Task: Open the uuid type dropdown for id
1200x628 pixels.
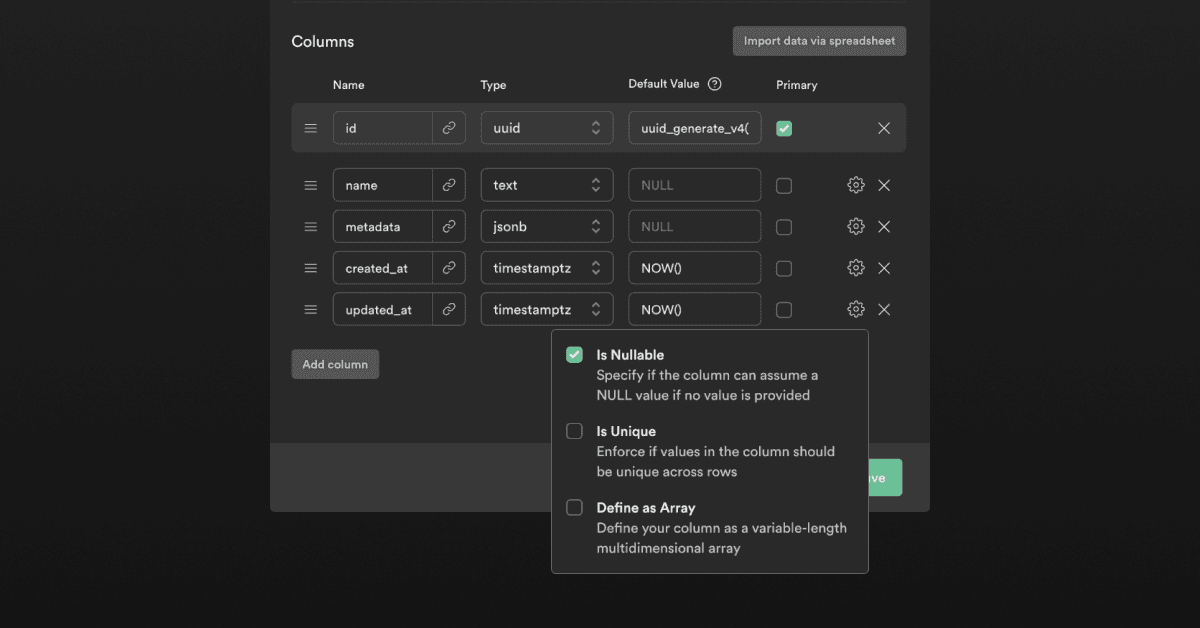Action: pos(546,128)
